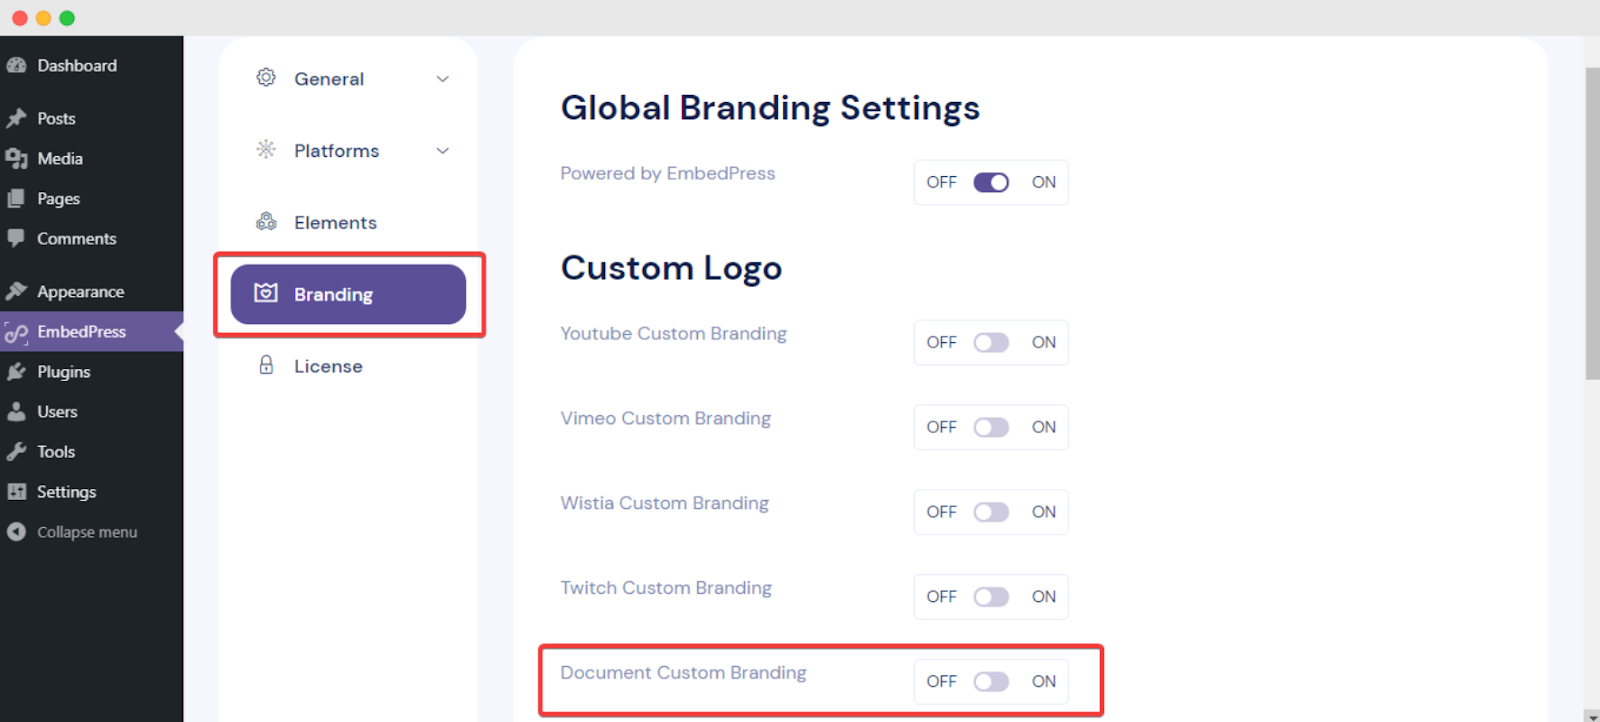Click the Collapse menu arrow icon
This screenshot has height=722, width=1600.
pos(16,531)
